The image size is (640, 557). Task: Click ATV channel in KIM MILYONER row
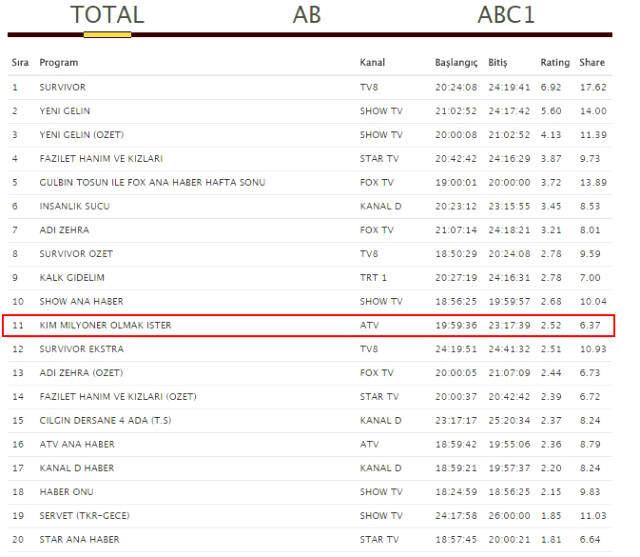(x=369, y=325)
